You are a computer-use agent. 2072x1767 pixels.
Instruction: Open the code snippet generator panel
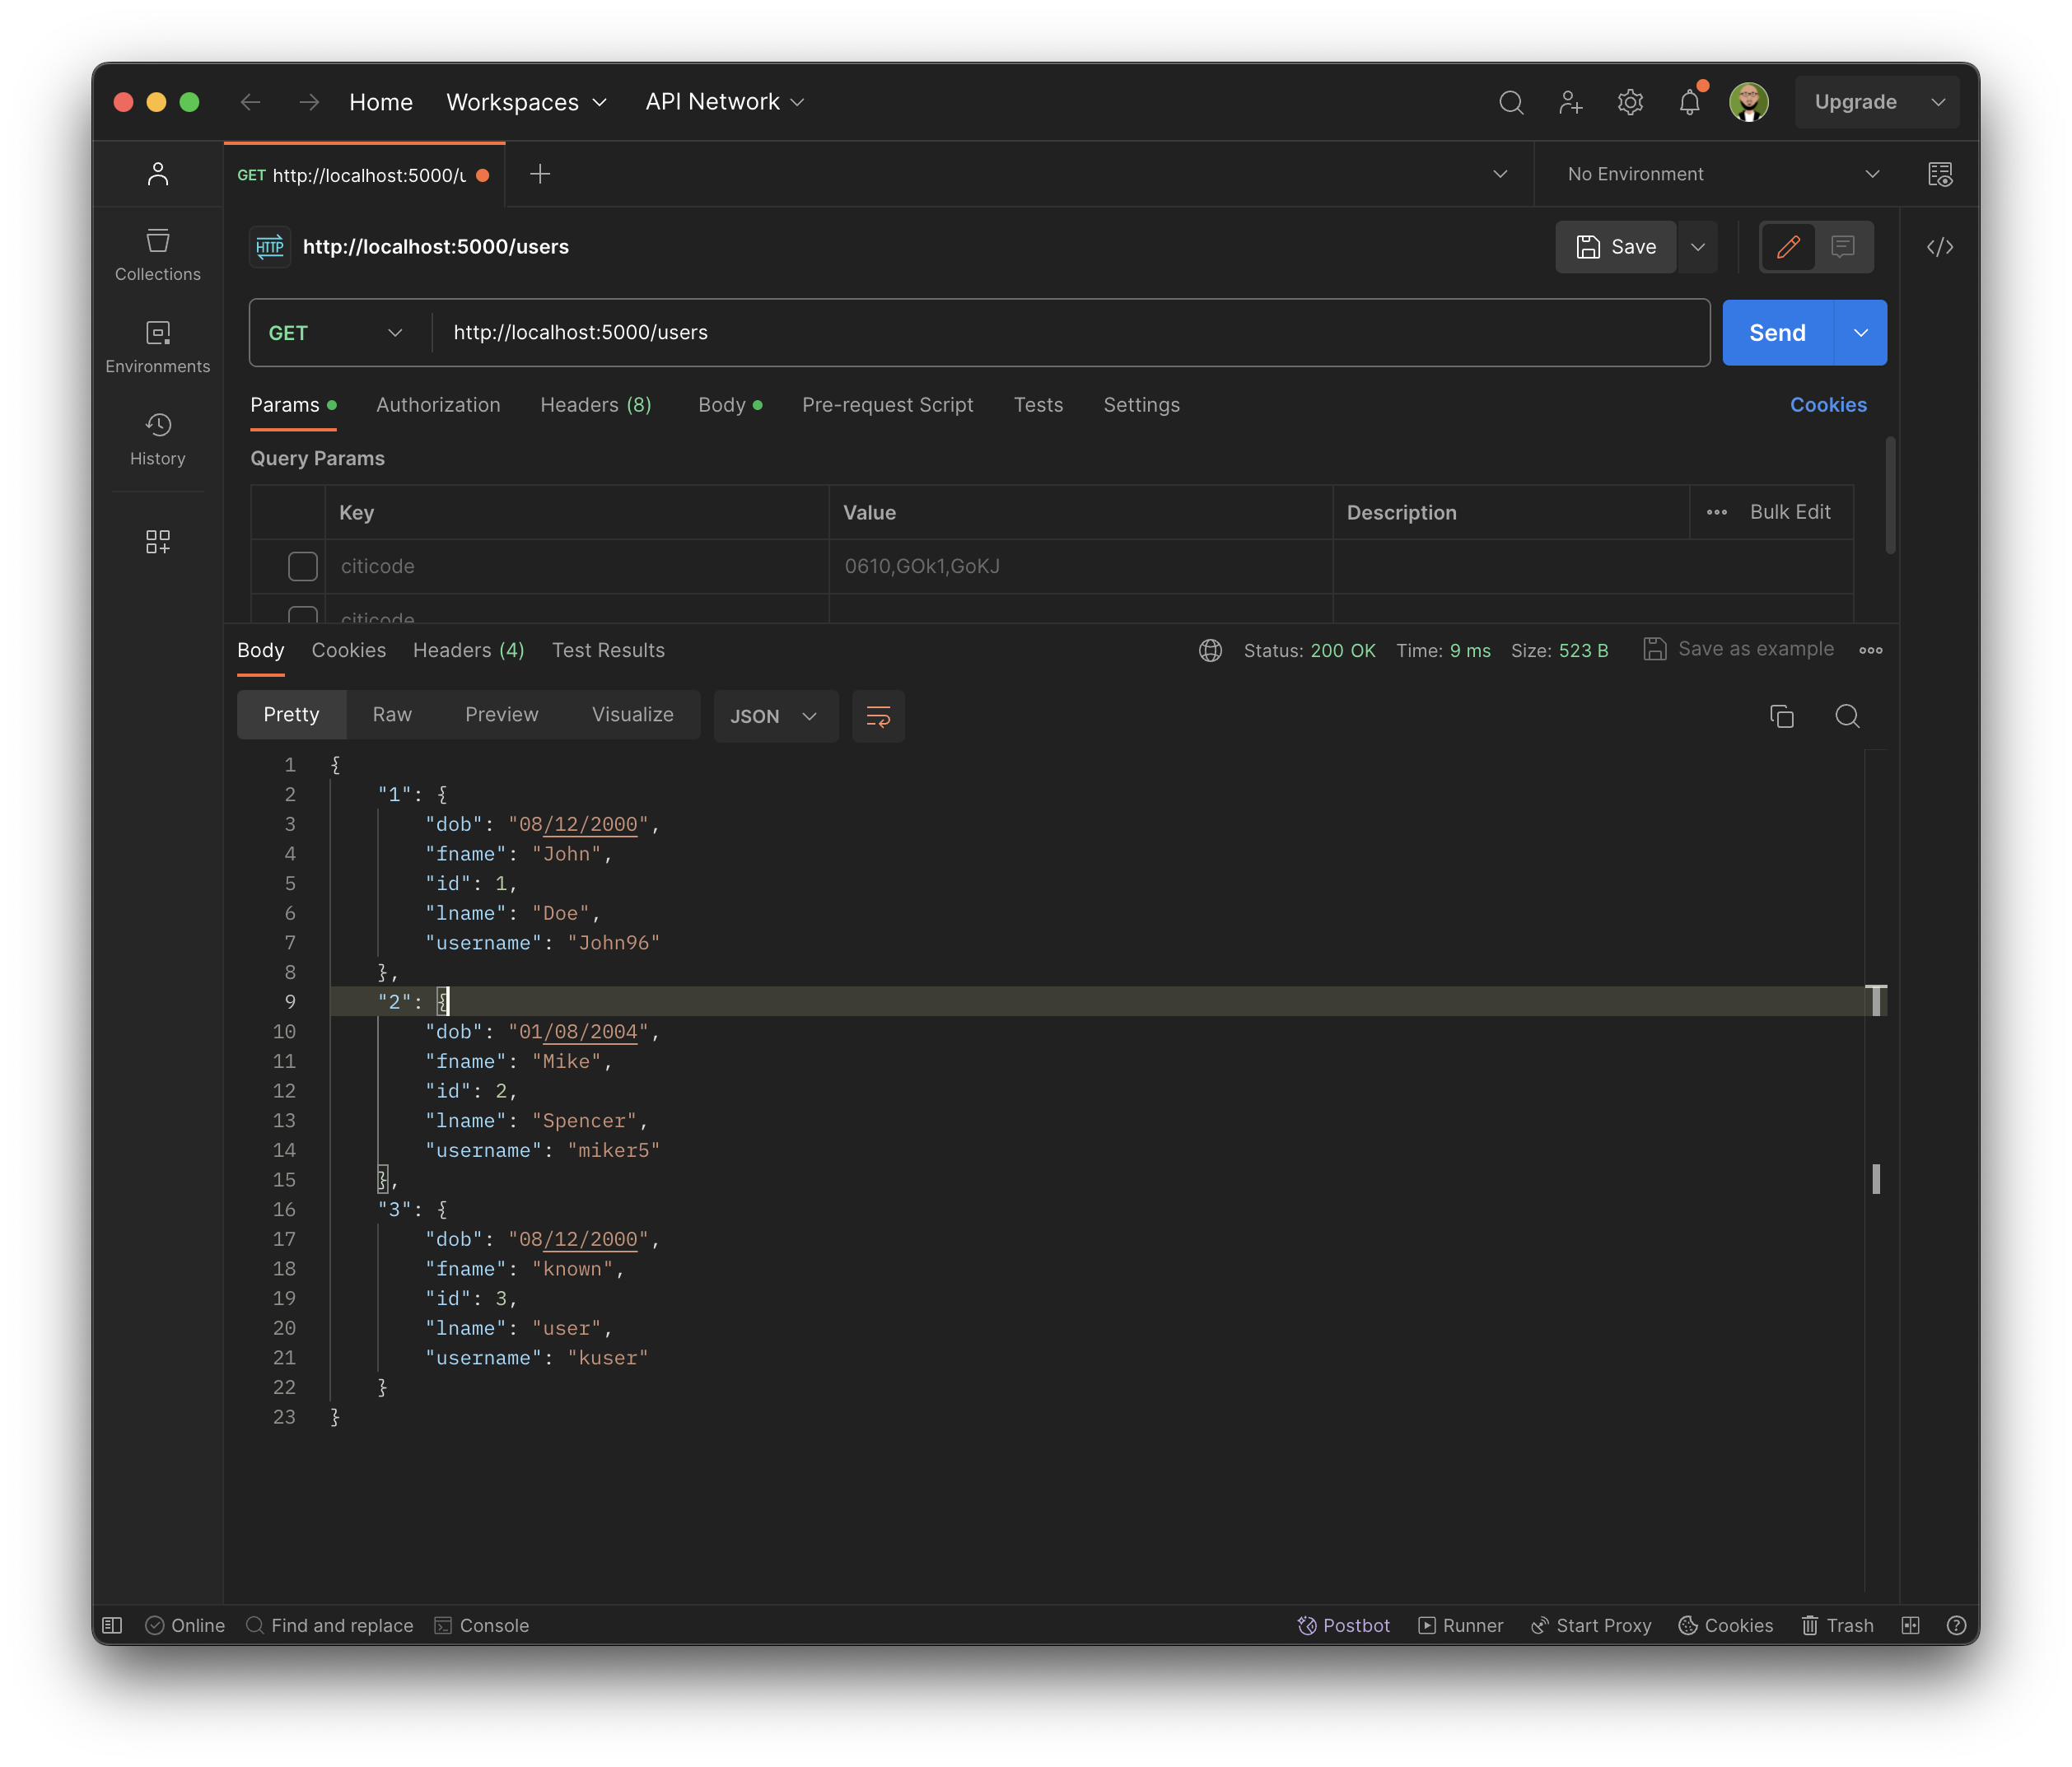1940,247
